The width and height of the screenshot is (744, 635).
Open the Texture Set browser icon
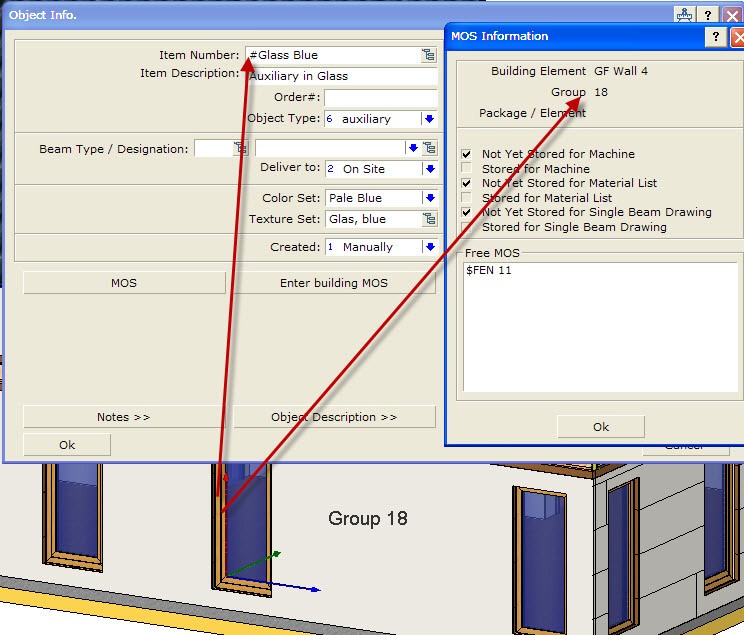429,219
